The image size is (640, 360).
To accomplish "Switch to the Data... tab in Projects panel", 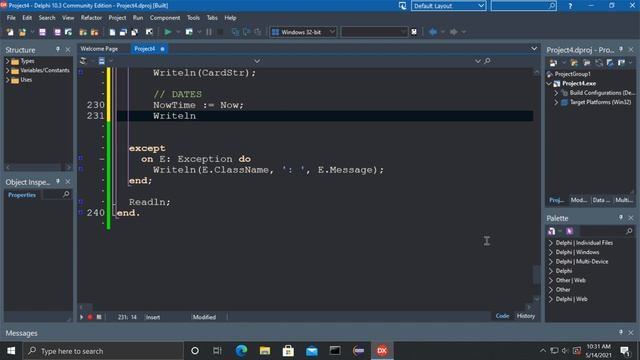I will (x=601, y=200).
